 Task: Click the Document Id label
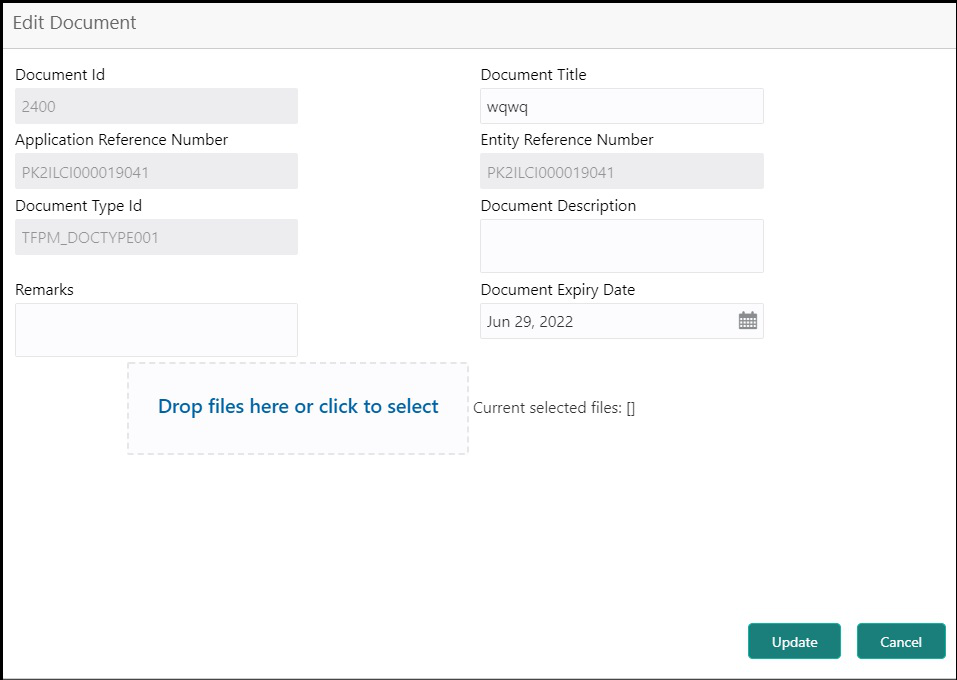pyautogui.click(x=60, y=74)
